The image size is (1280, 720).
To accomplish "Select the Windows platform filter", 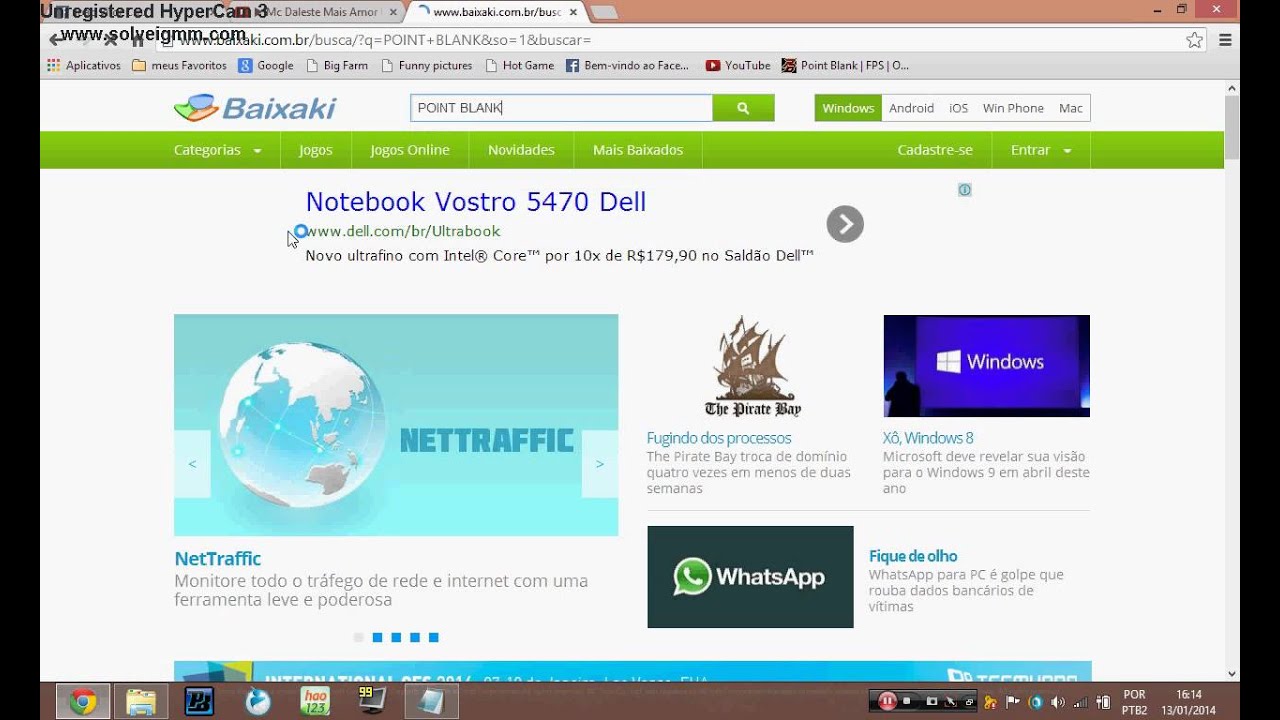I will pyautogui.click(x=848, y=108).
